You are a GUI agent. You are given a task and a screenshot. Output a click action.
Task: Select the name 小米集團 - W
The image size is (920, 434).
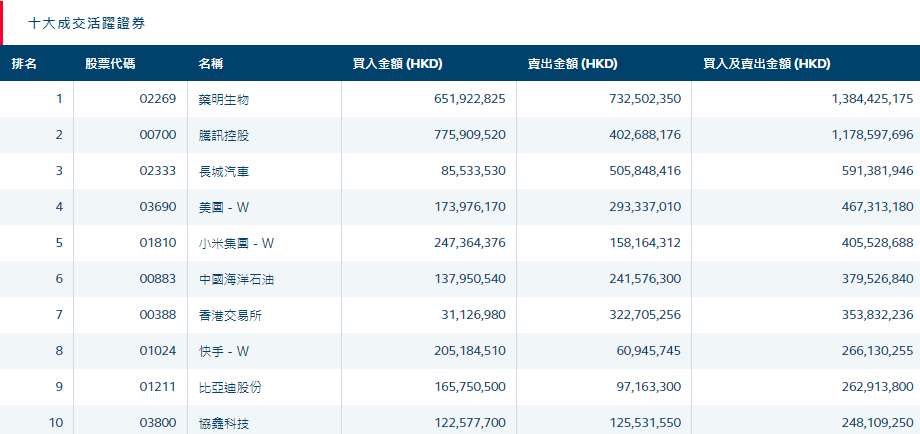(236, 243)
